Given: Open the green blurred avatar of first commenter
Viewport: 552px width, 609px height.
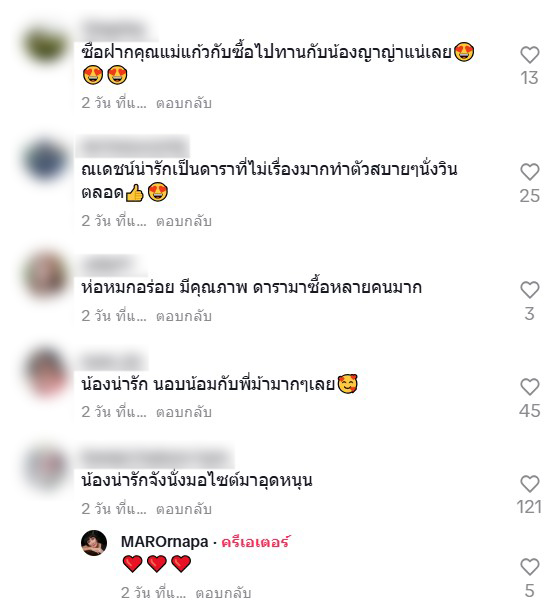Looking at the screenshot, I should coord(46,45).
